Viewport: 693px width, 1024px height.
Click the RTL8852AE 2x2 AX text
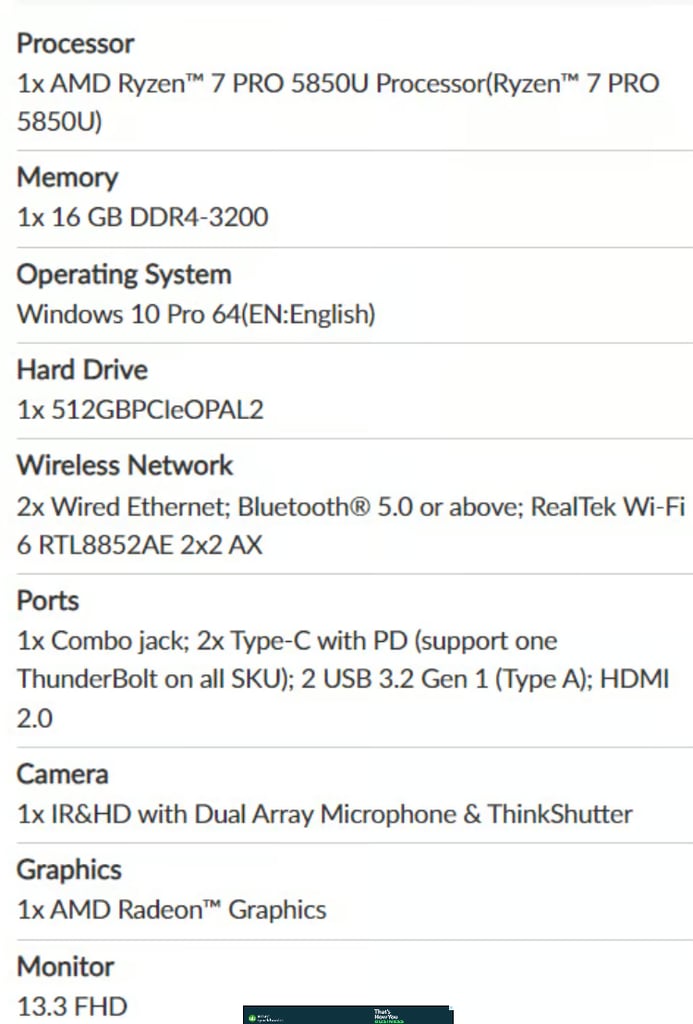(x=150, y=545)
